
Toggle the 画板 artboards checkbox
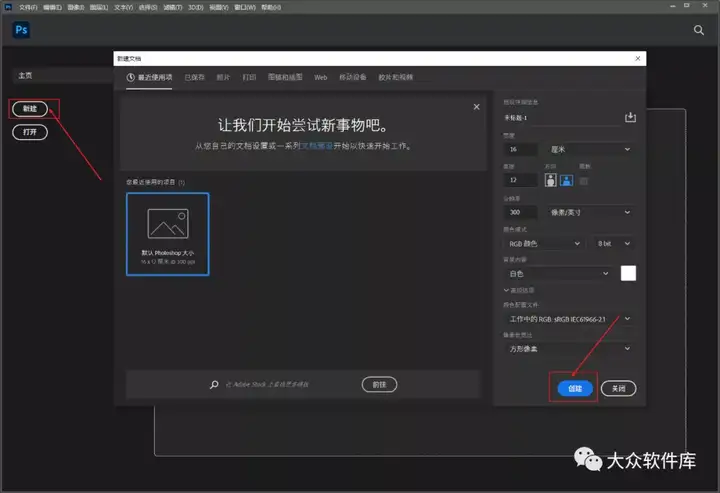(x=584, y=181)
